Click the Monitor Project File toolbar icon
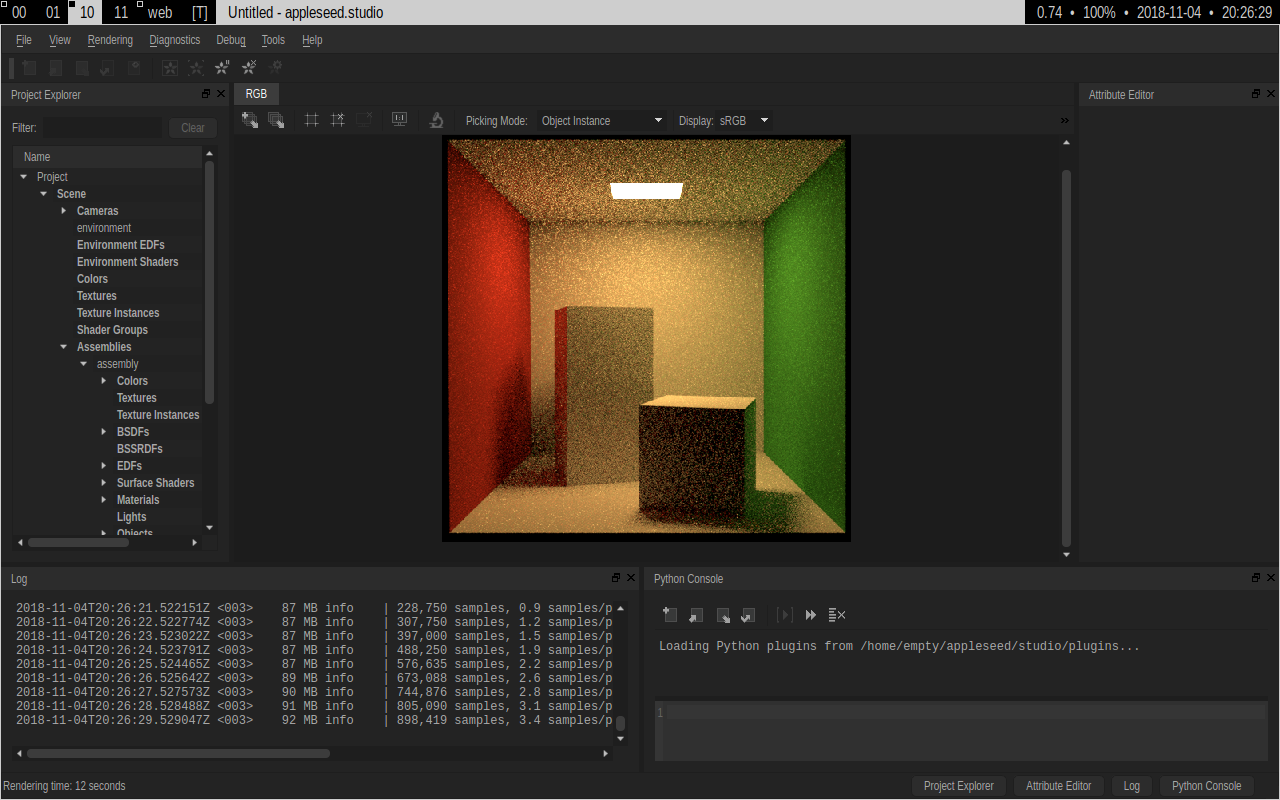Viewport: 1280px width, 800px height. [134, 68]
